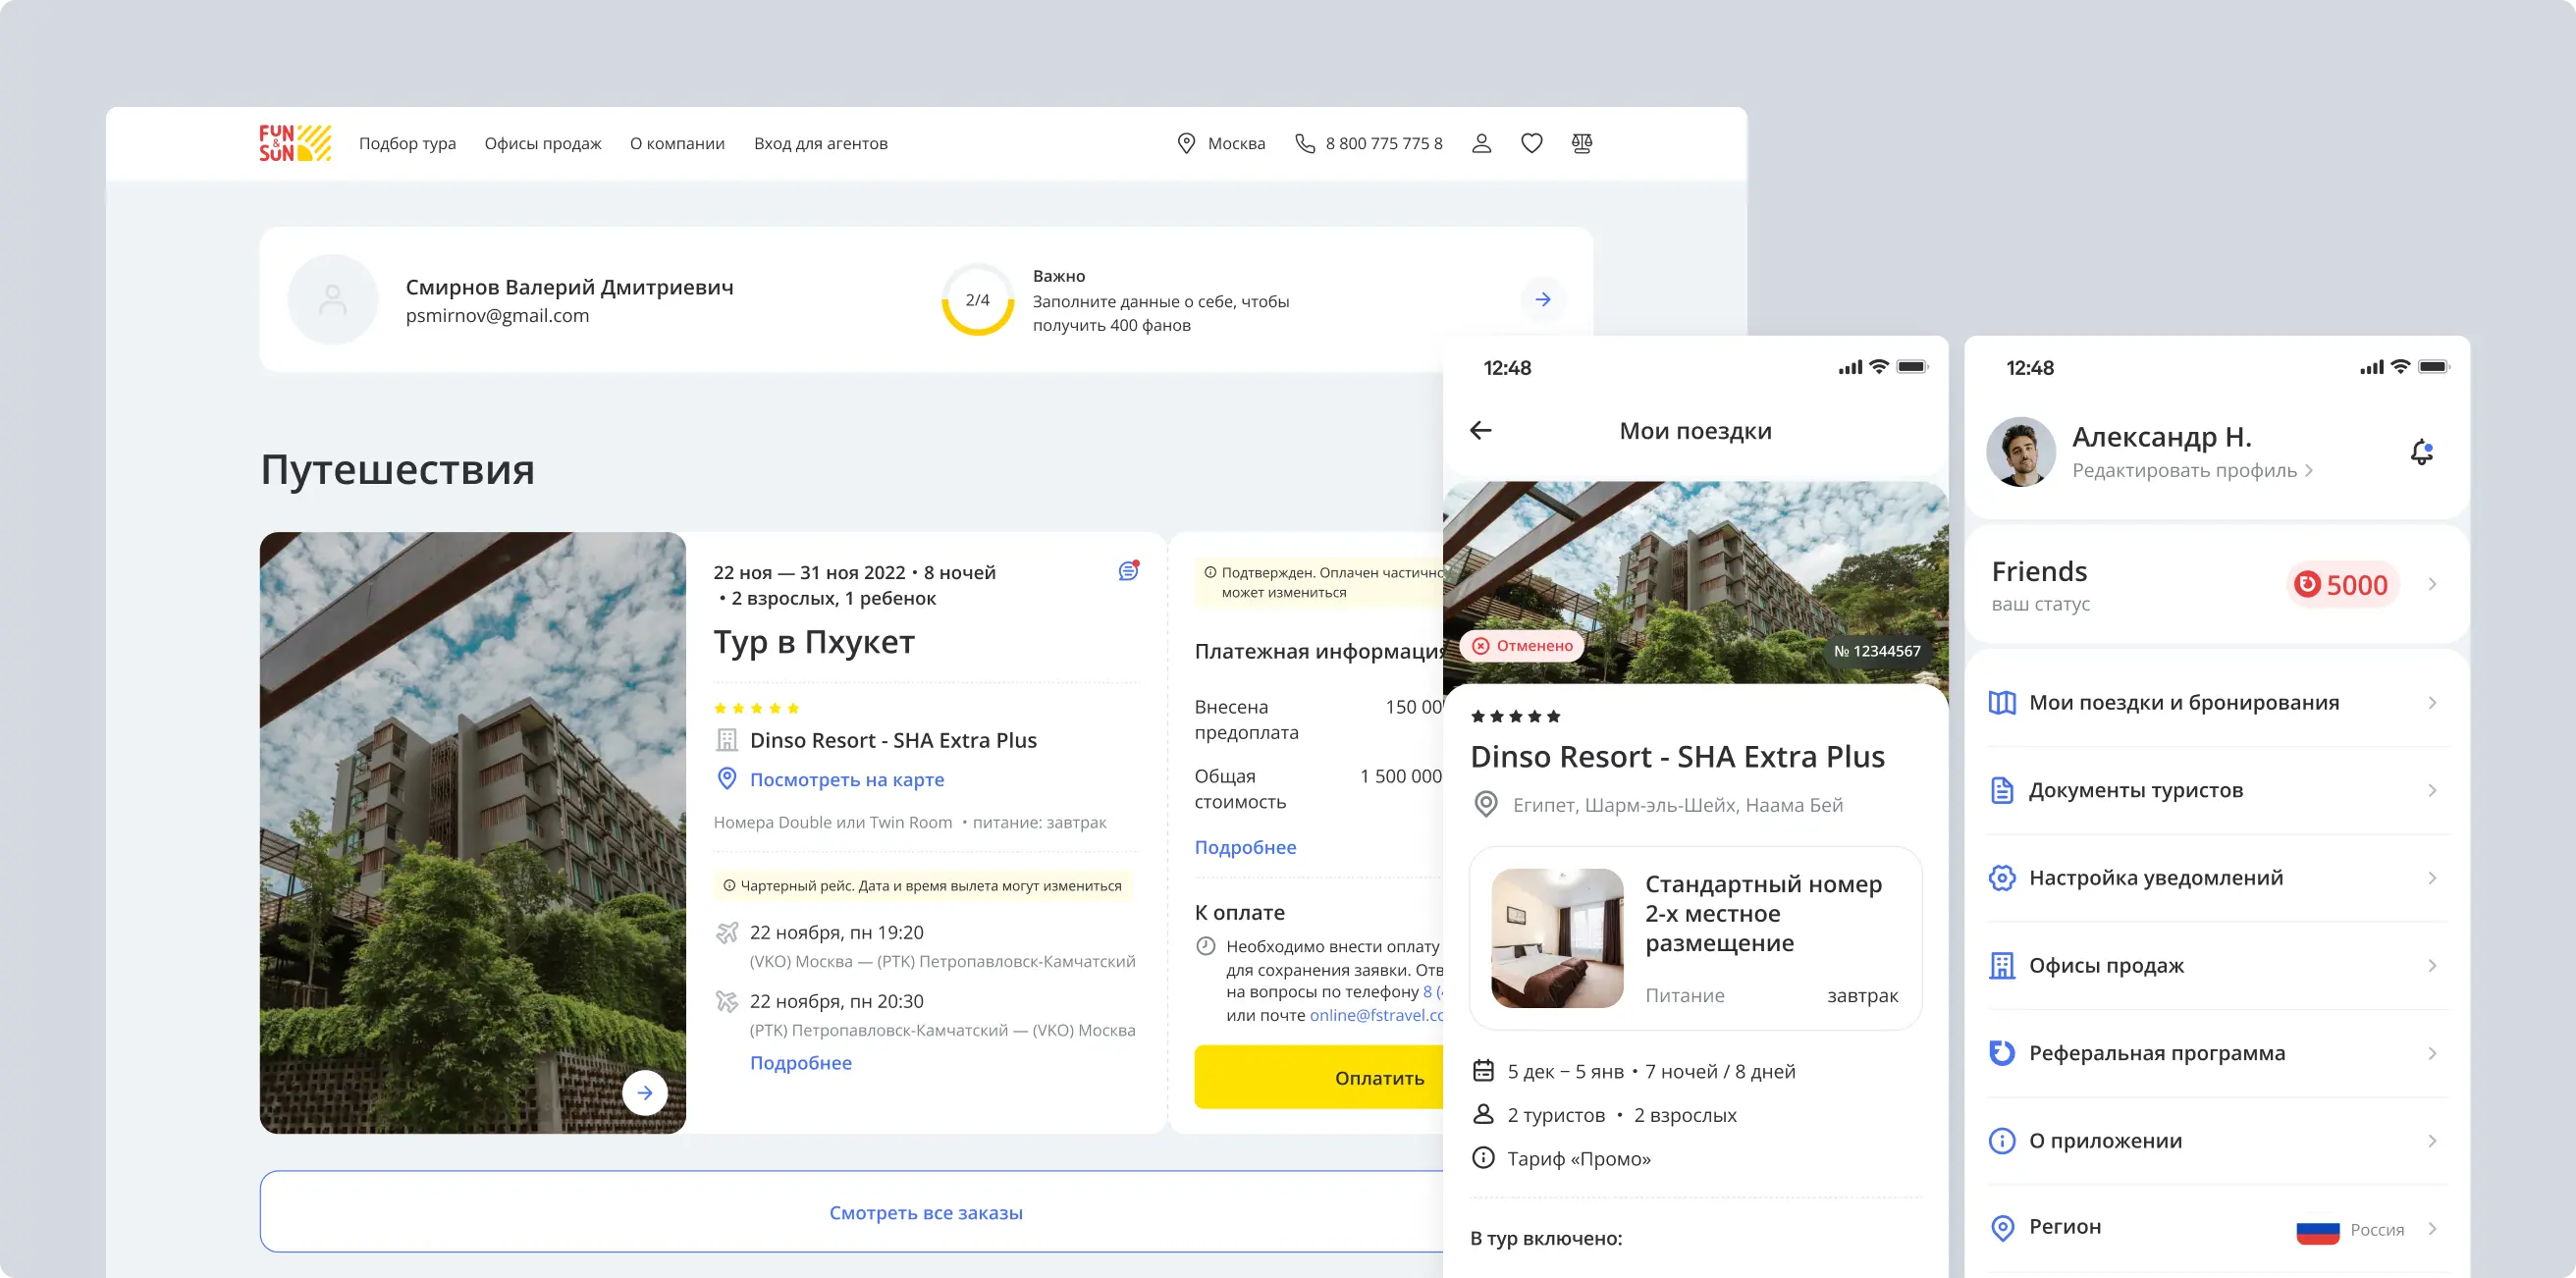2576x1278 pixels.
Task: Tap the back arrow in Мои поездки
Action: pos(1481,430)
